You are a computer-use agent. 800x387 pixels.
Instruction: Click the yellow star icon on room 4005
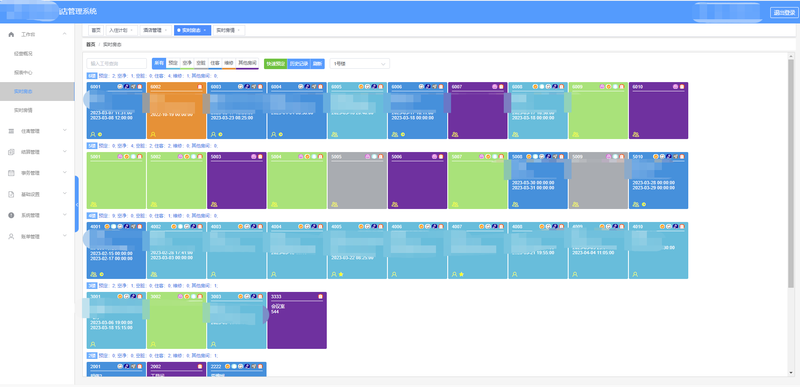pos(341,274)
